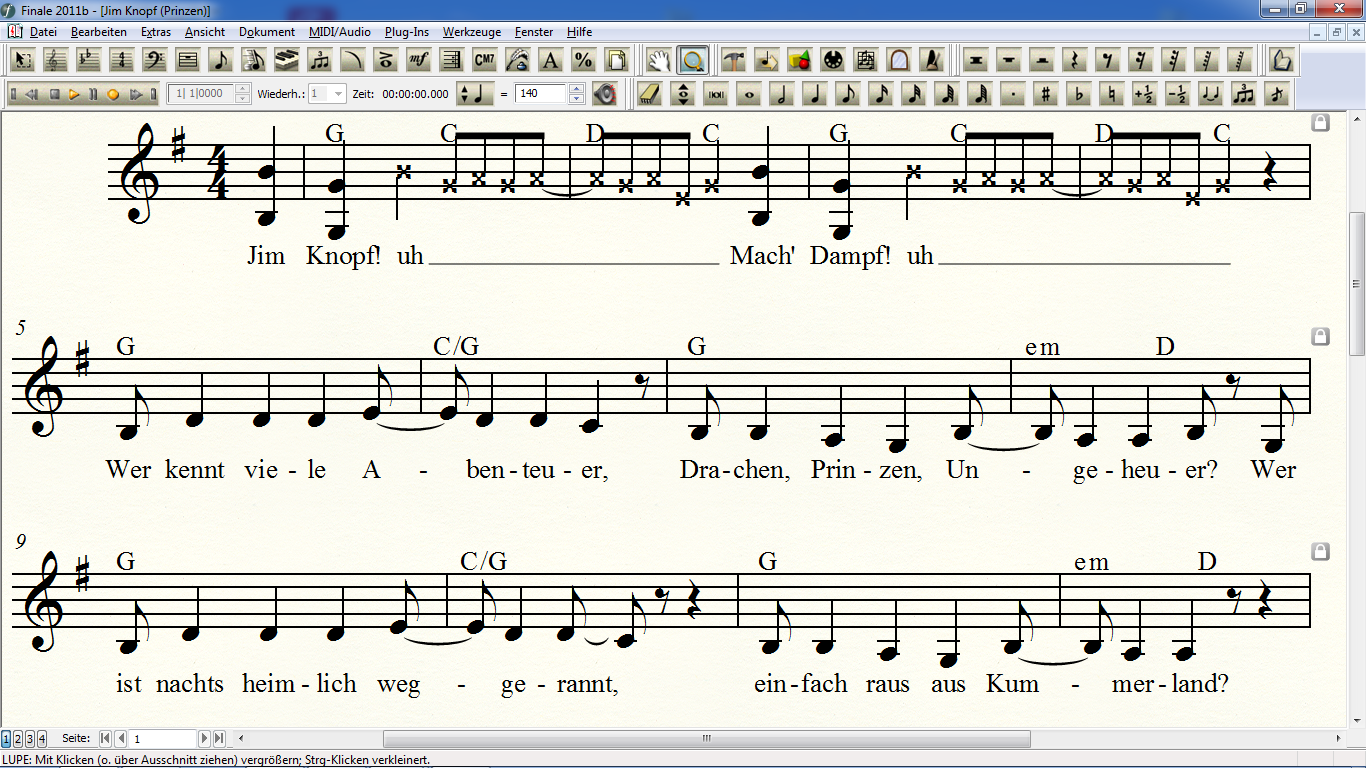Open the Datei menu
Image resolution: width=1366 pixels, height=768 pixels.
43,32
